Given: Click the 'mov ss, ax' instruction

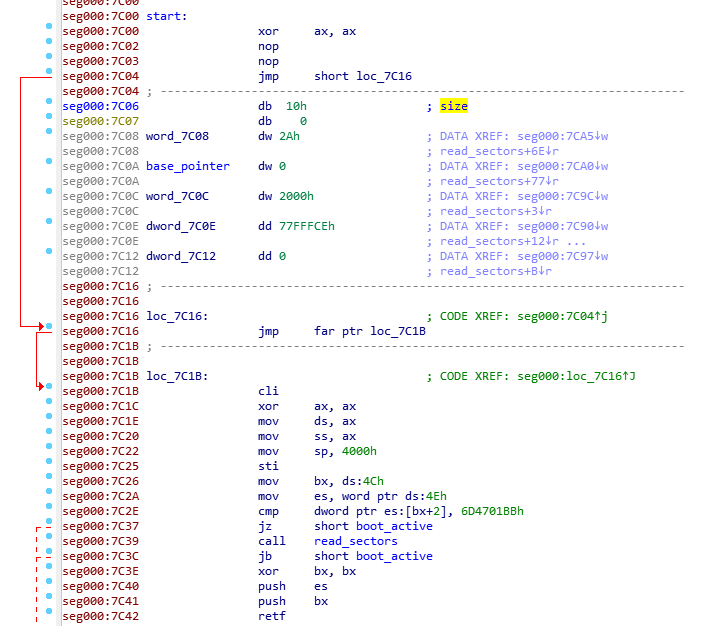Looking at the screenshot, I should click(x=307, y=436).
